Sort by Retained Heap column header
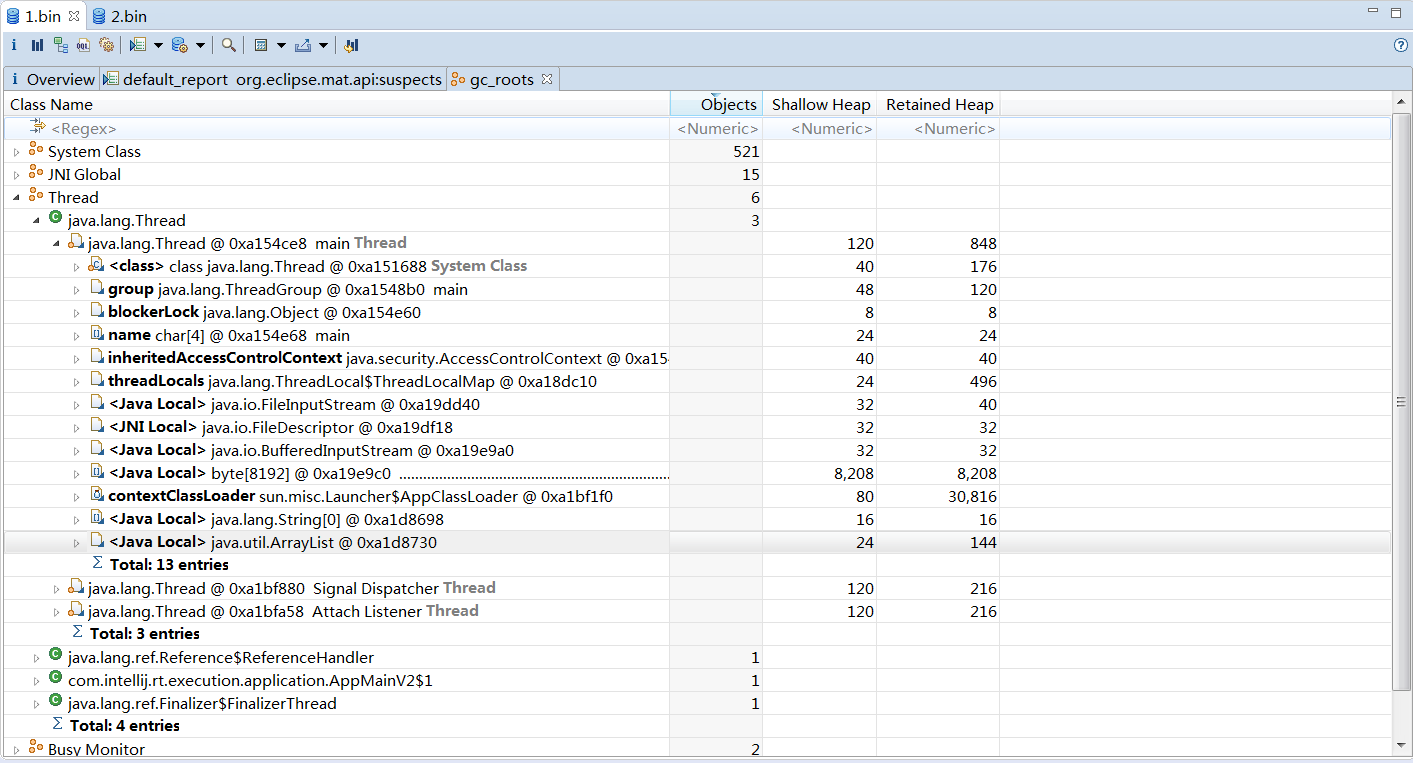Viewport: 1413px width, 763px height. pos(939,104)
